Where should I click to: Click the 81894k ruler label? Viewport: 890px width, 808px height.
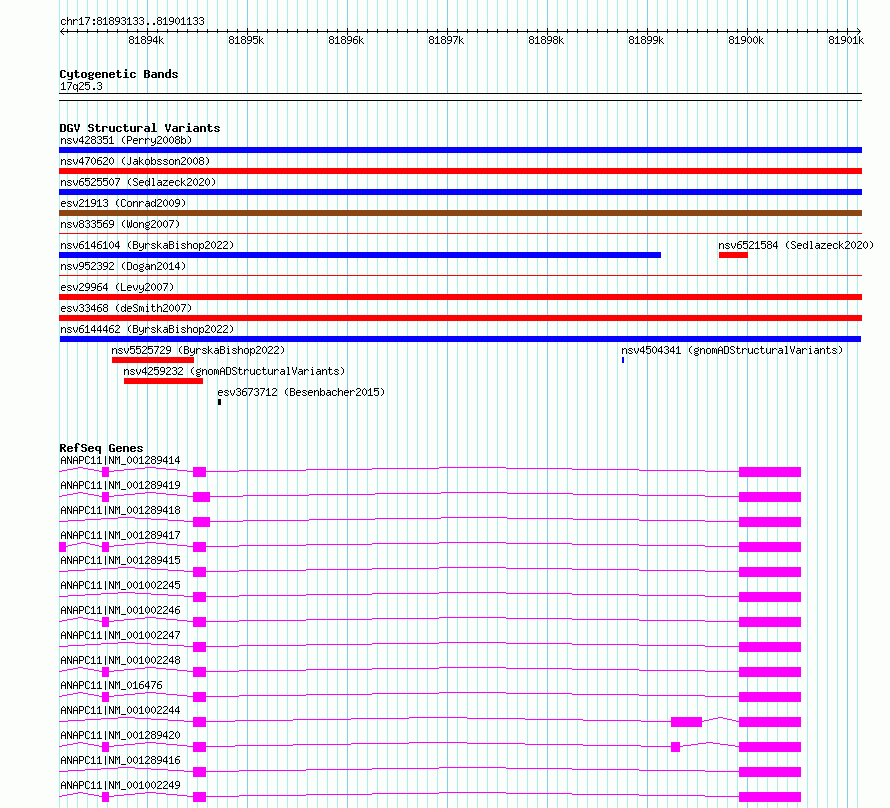(x=146, y=40)
